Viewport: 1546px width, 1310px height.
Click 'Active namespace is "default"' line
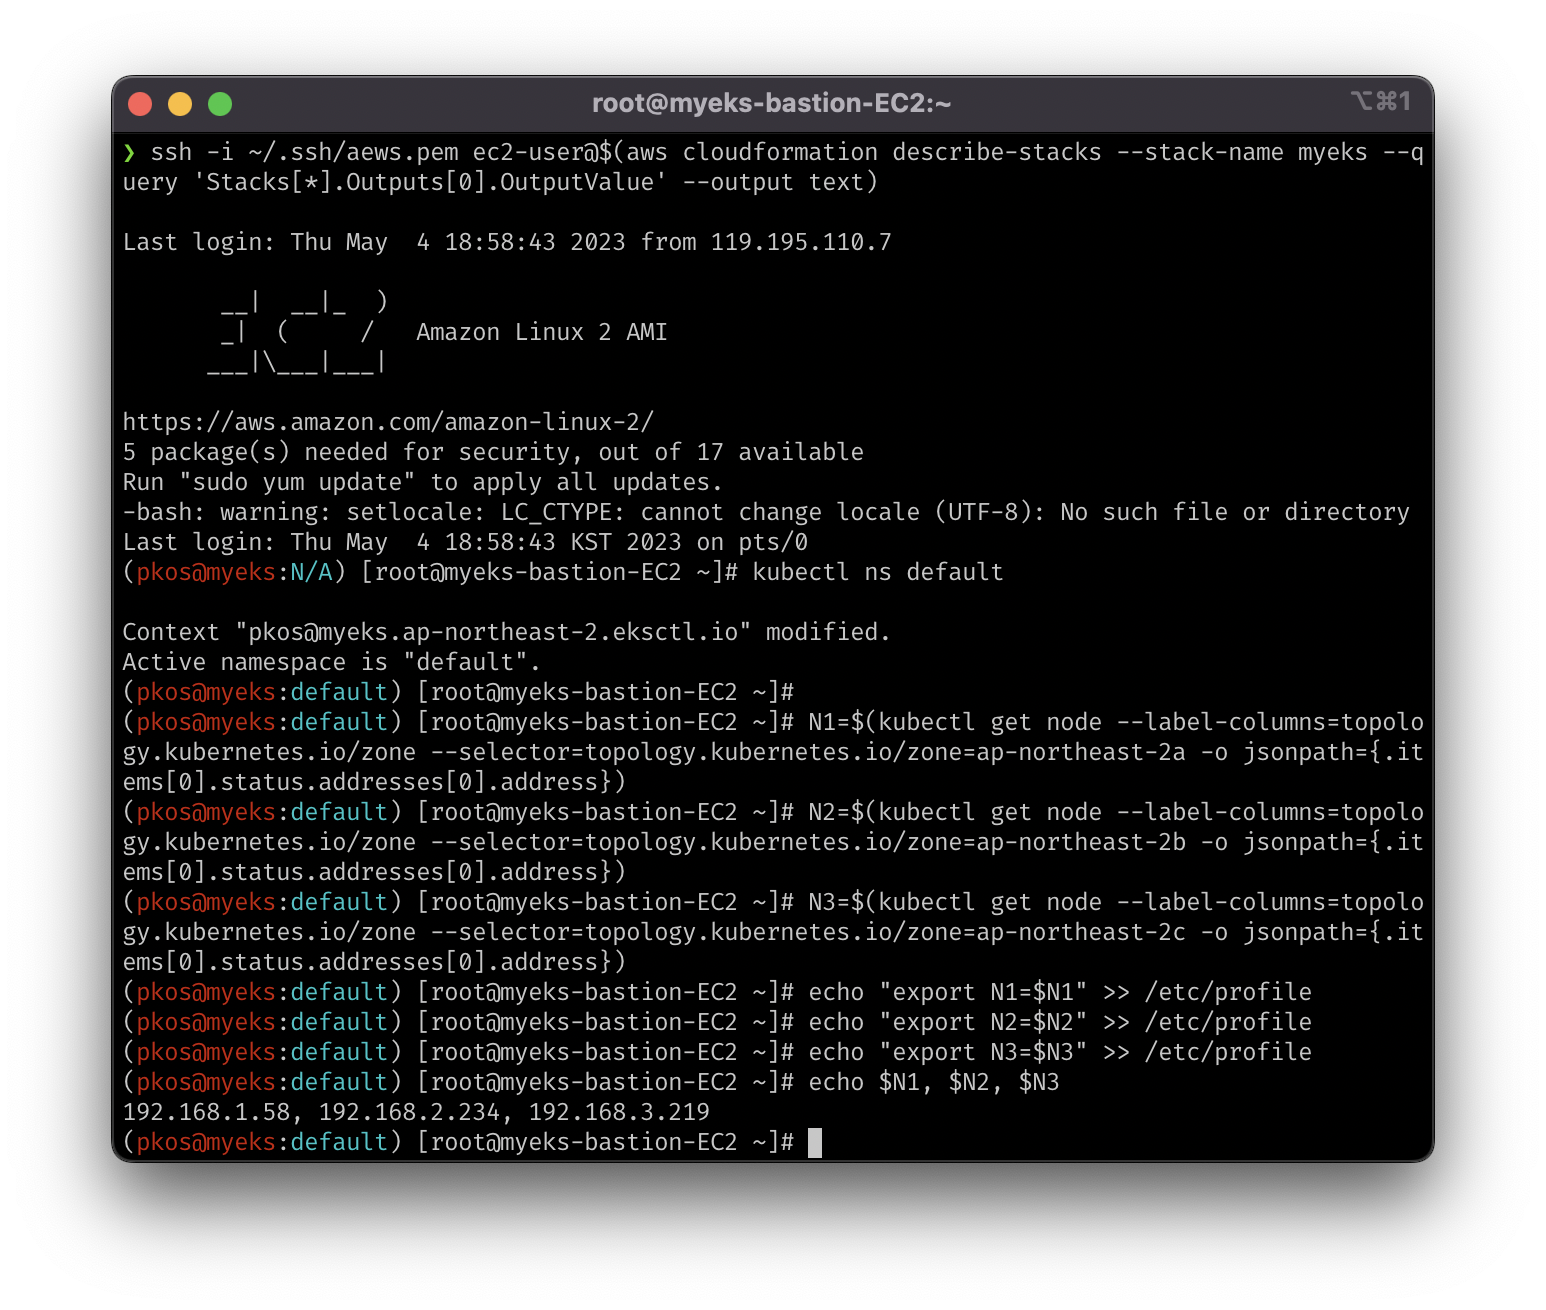point(331,662)
